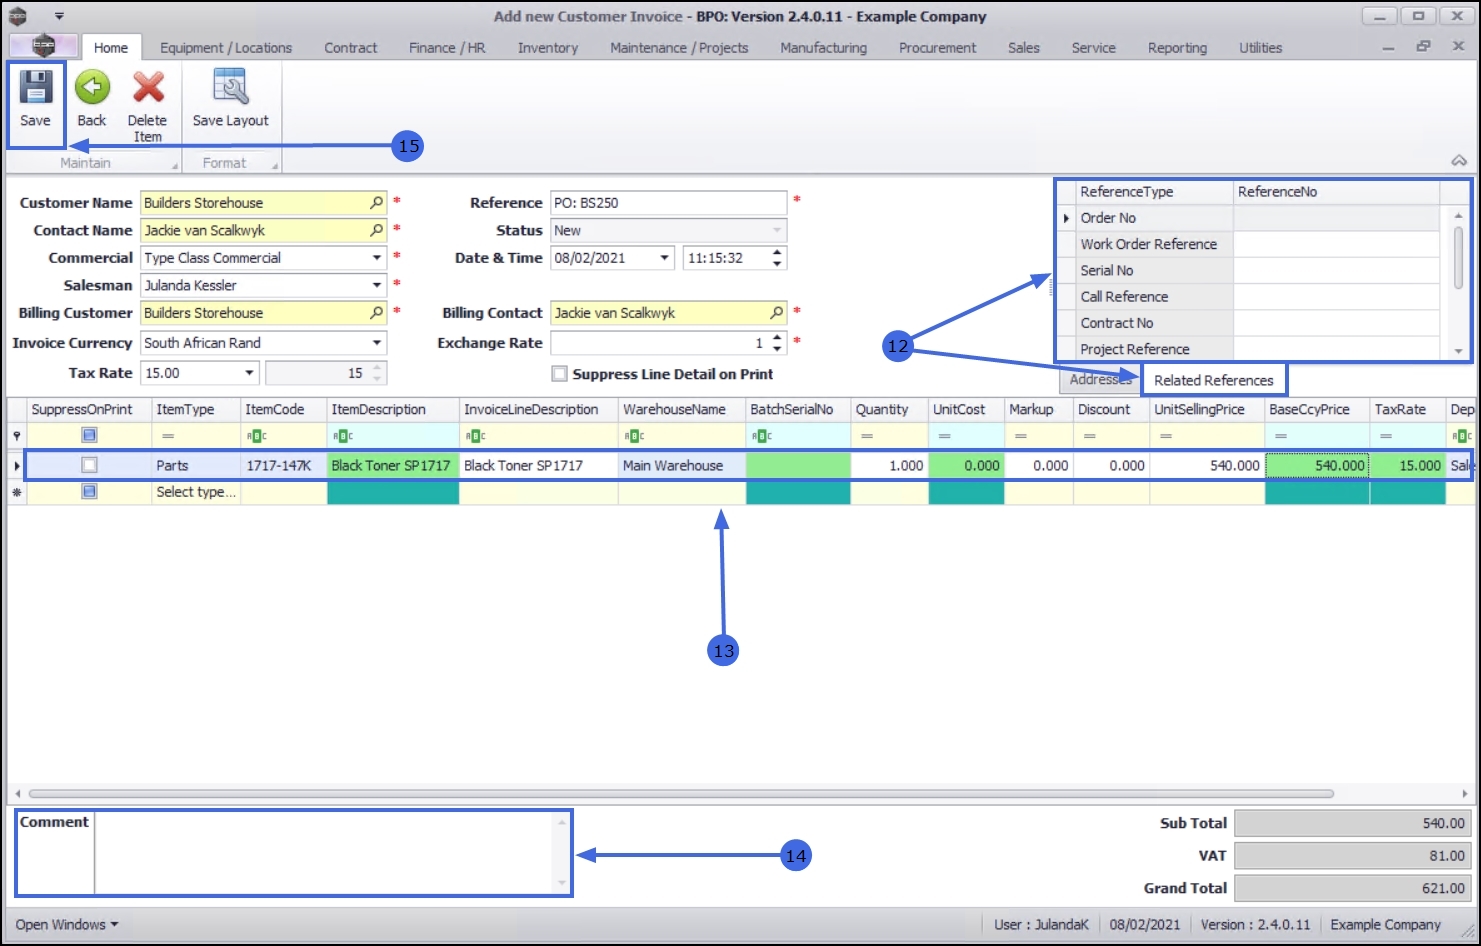The width and height of the screenshot is (1481, 946).
Task: Select the Related References tab
Action: point(1213,380)
